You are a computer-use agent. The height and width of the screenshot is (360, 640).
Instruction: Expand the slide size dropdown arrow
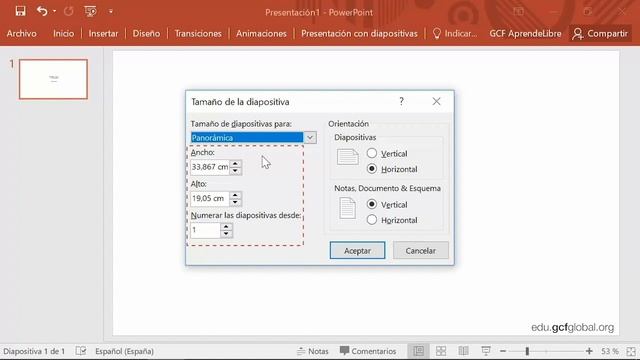[x=310, y=138]
